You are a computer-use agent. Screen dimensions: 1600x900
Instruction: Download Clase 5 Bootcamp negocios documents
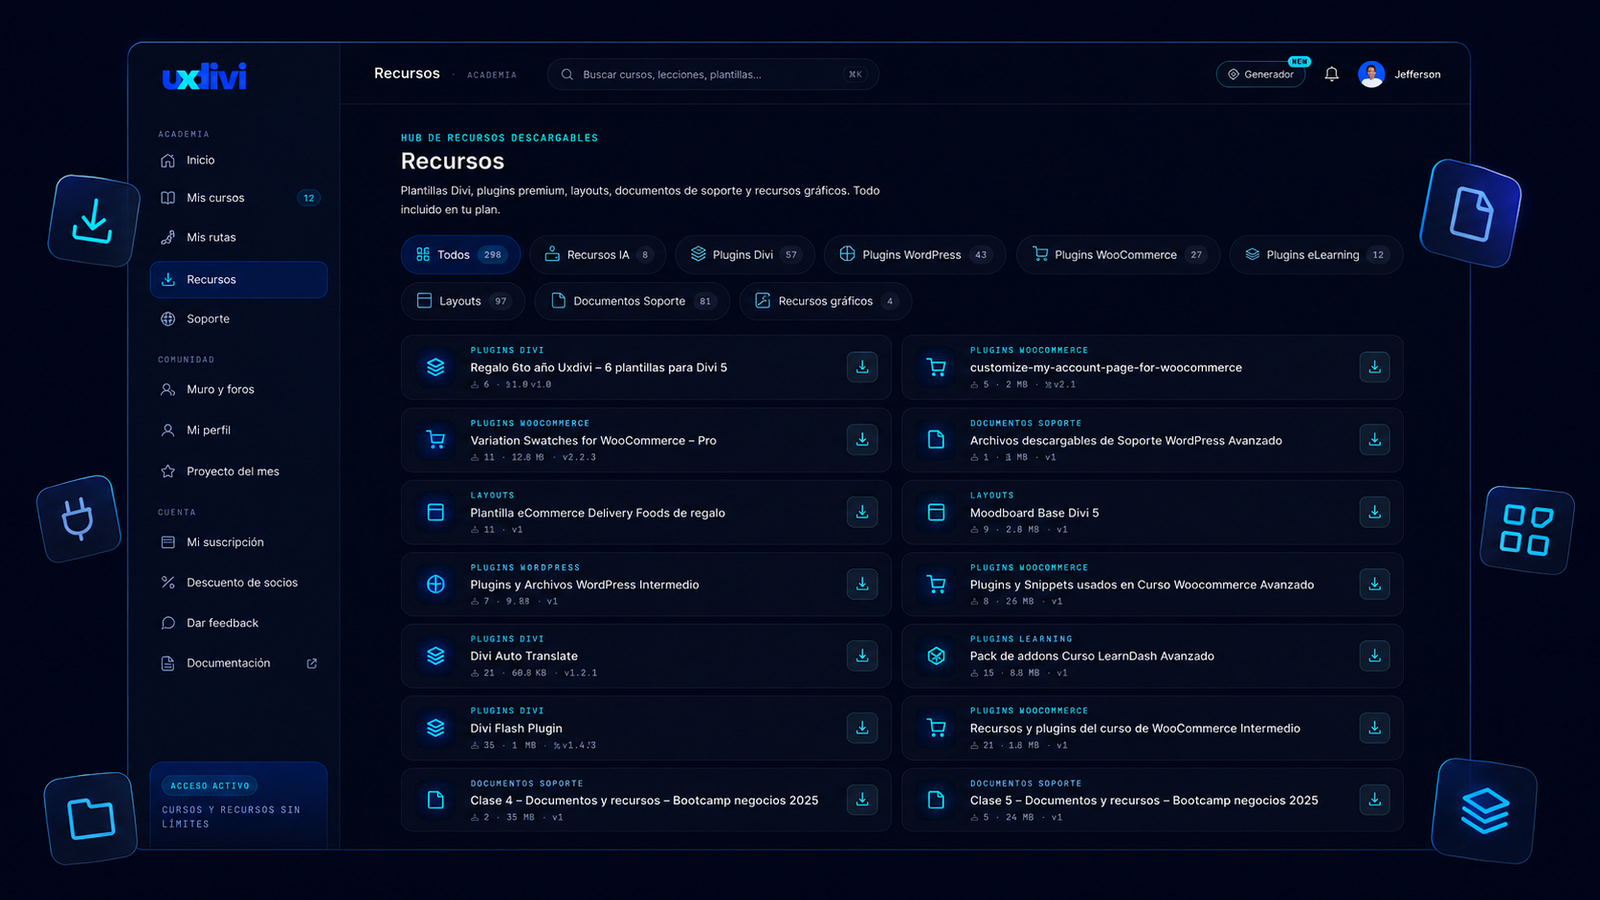[x=1375, y=799]
